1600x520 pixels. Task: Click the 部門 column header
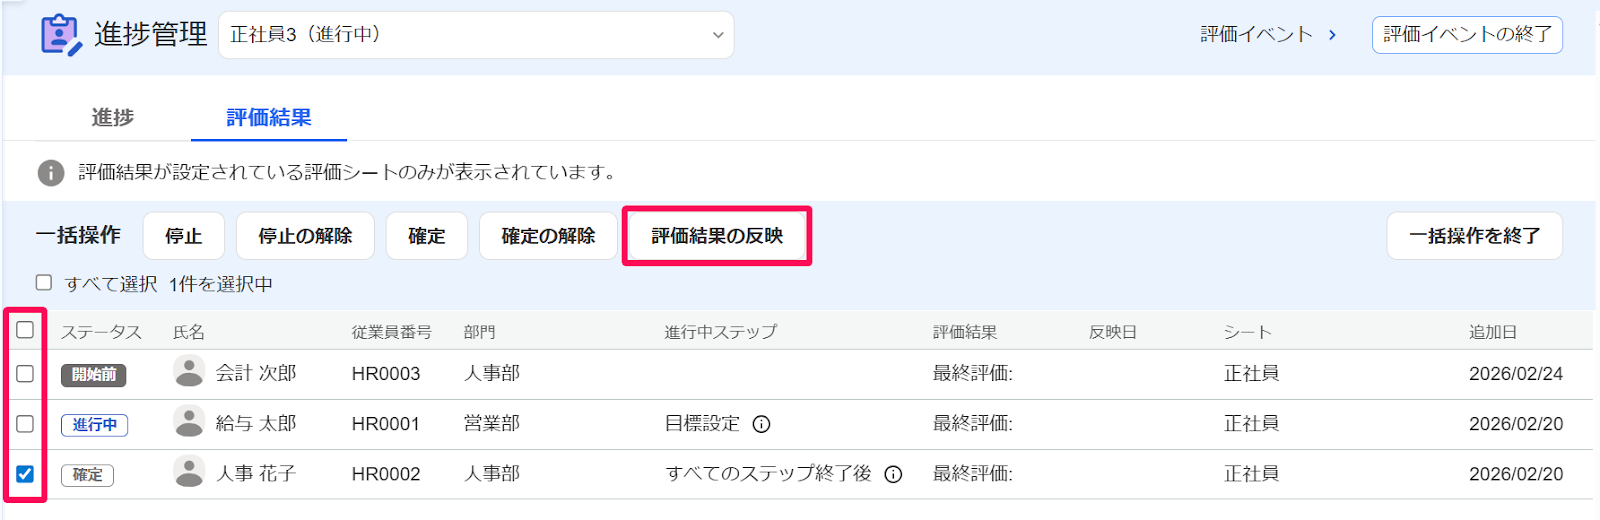480,332
